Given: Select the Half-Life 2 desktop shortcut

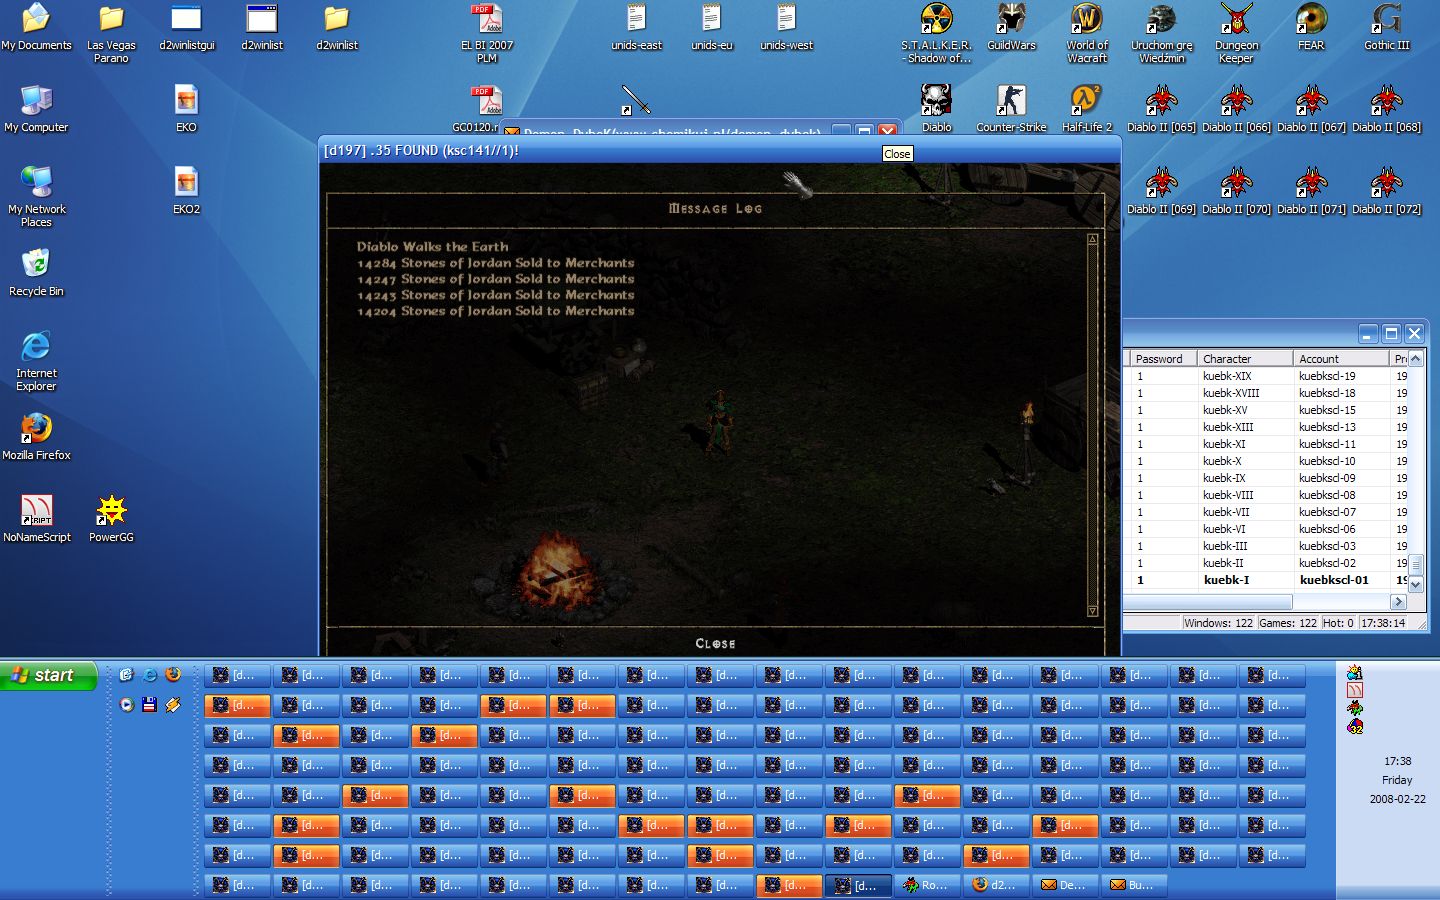Looking at the screenshot, I should point(1086,108).
